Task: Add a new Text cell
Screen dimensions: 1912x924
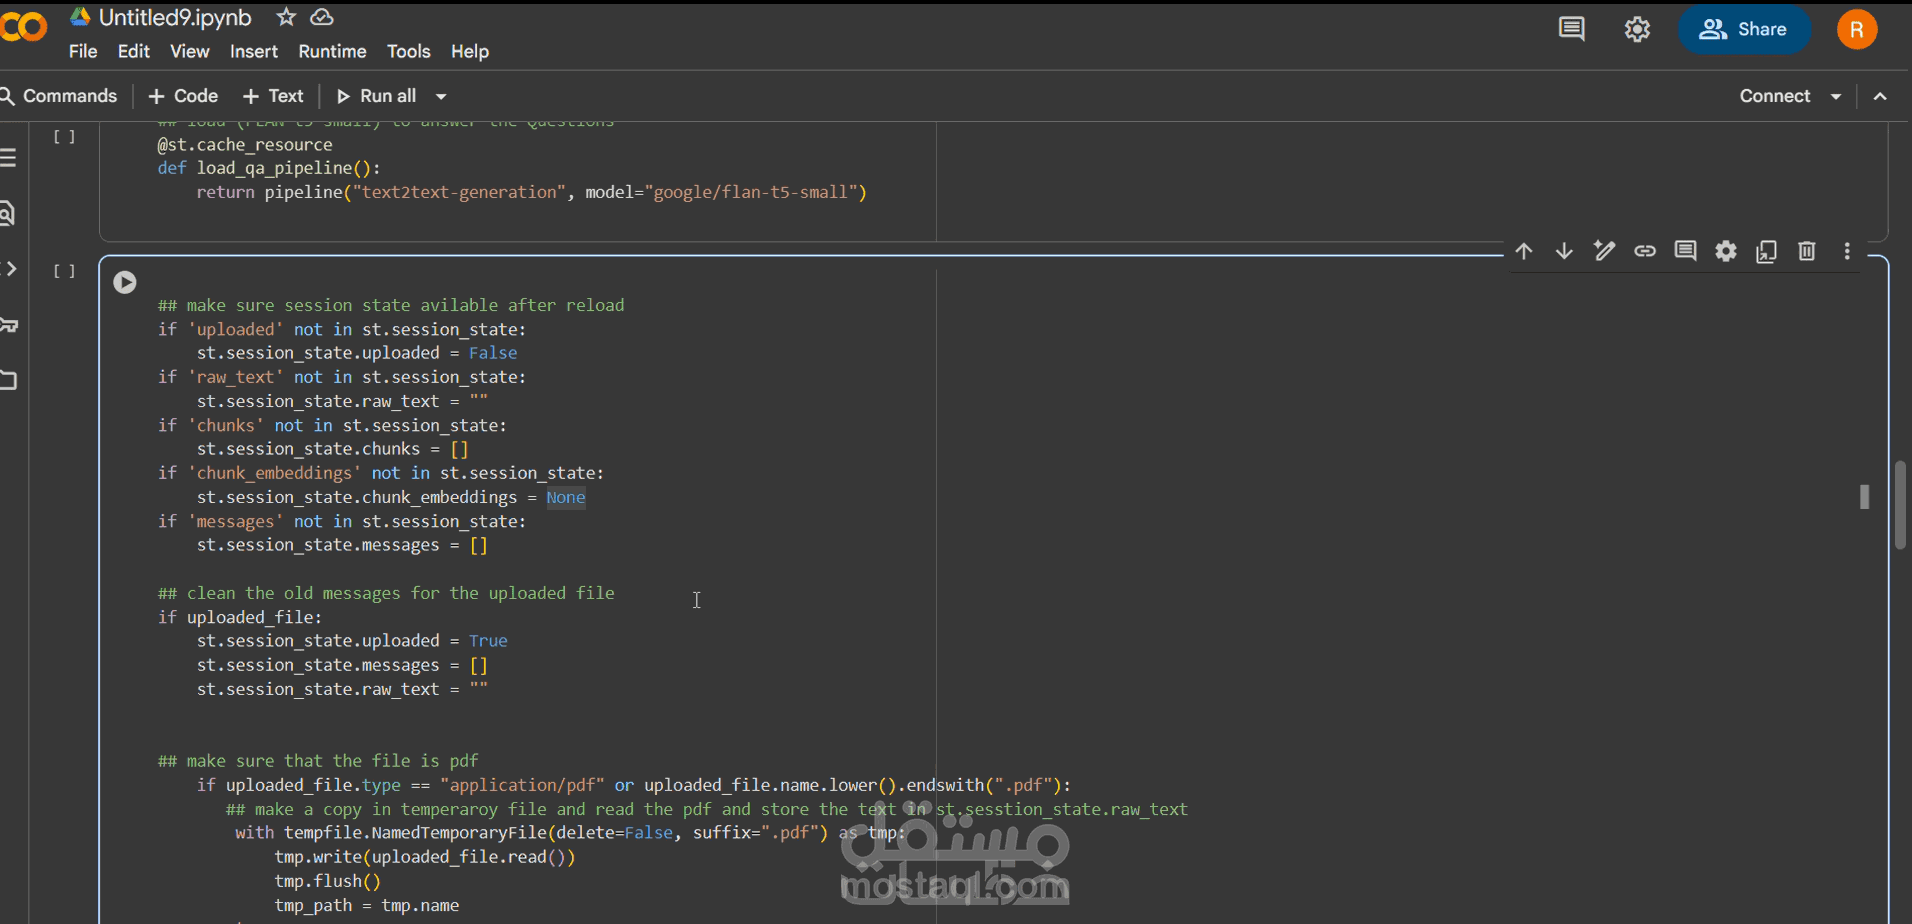Action: 273,96
